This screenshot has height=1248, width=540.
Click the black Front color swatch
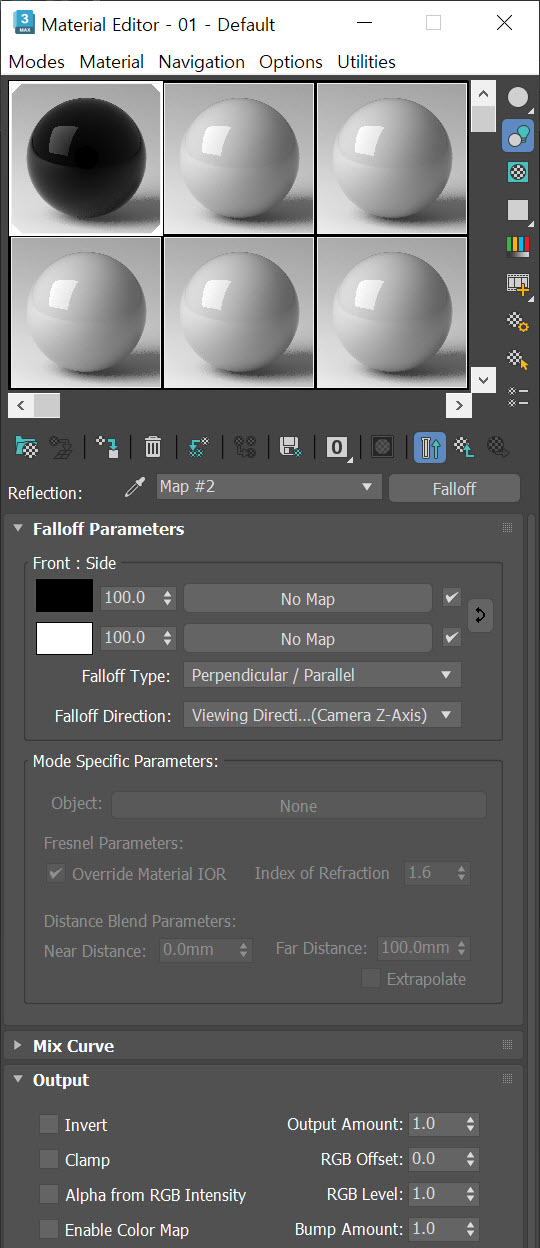(64, 598)
